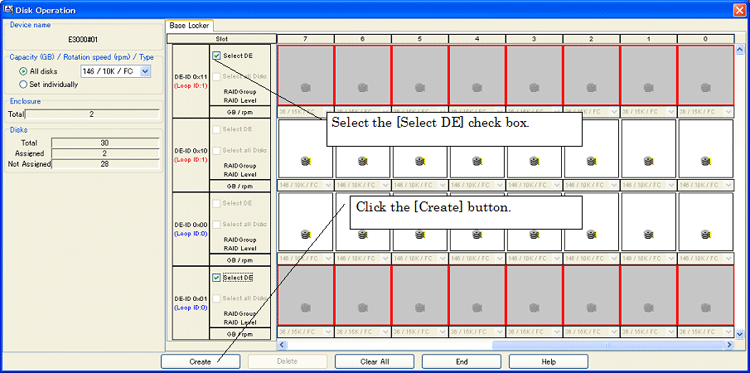Screen dimensions: 750x373
Task: Click the horizontal scrollbar thumb
Action: pyautogui.click(x=608, y=345)
